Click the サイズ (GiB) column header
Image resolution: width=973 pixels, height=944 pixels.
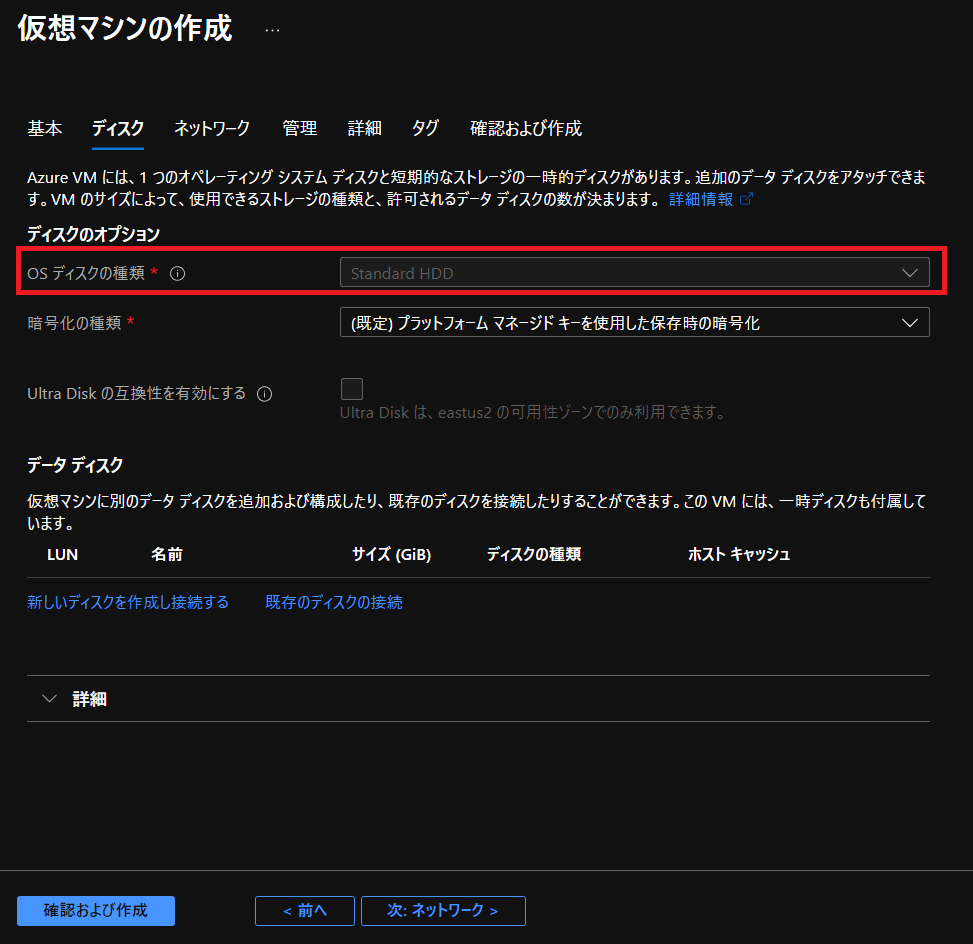click(392, 554)
